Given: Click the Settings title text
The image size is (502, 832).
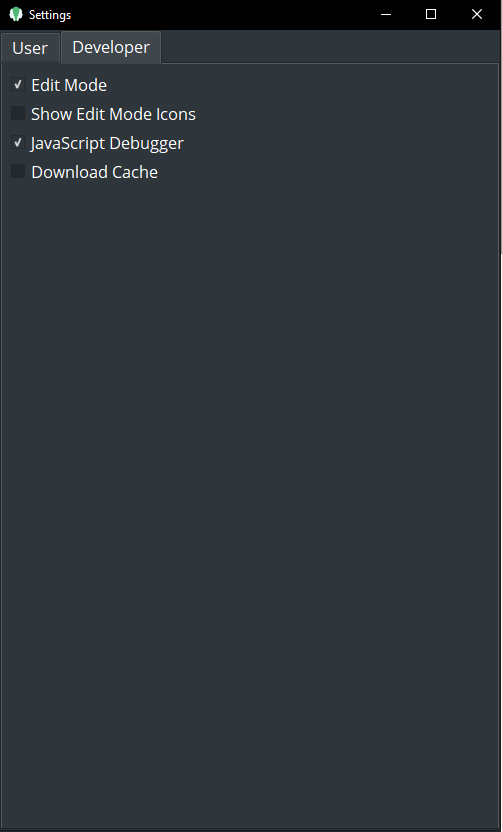Looking at the screenshot, I should (x=50, y=15).
